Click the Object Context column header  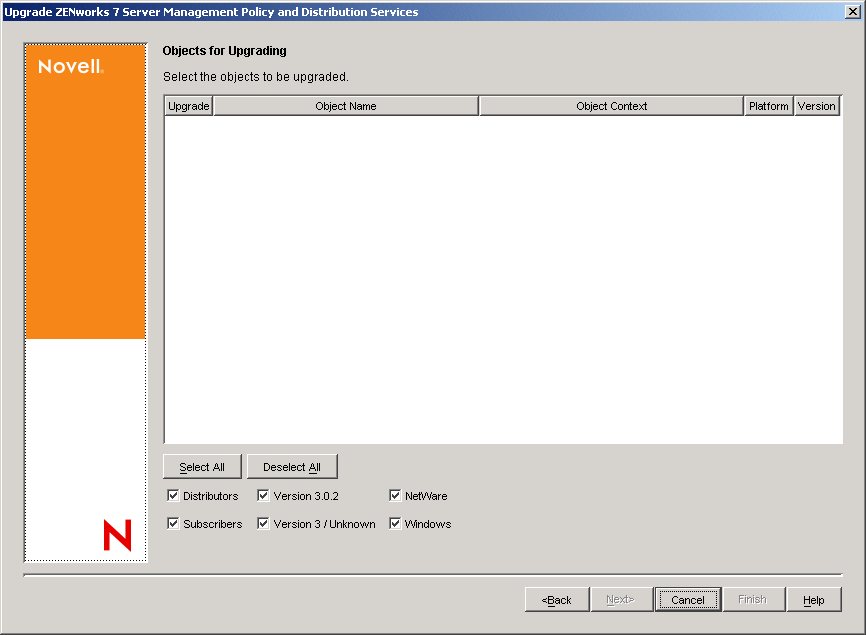pyautogui.click(x=611, y=106)
